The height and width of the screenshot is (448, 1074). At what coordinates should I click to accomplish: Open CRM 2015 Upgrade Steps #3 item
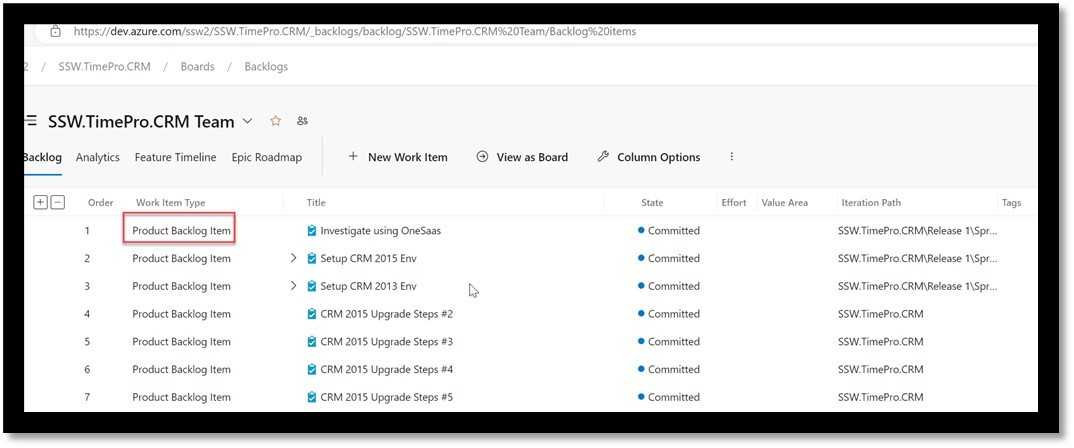386,342
